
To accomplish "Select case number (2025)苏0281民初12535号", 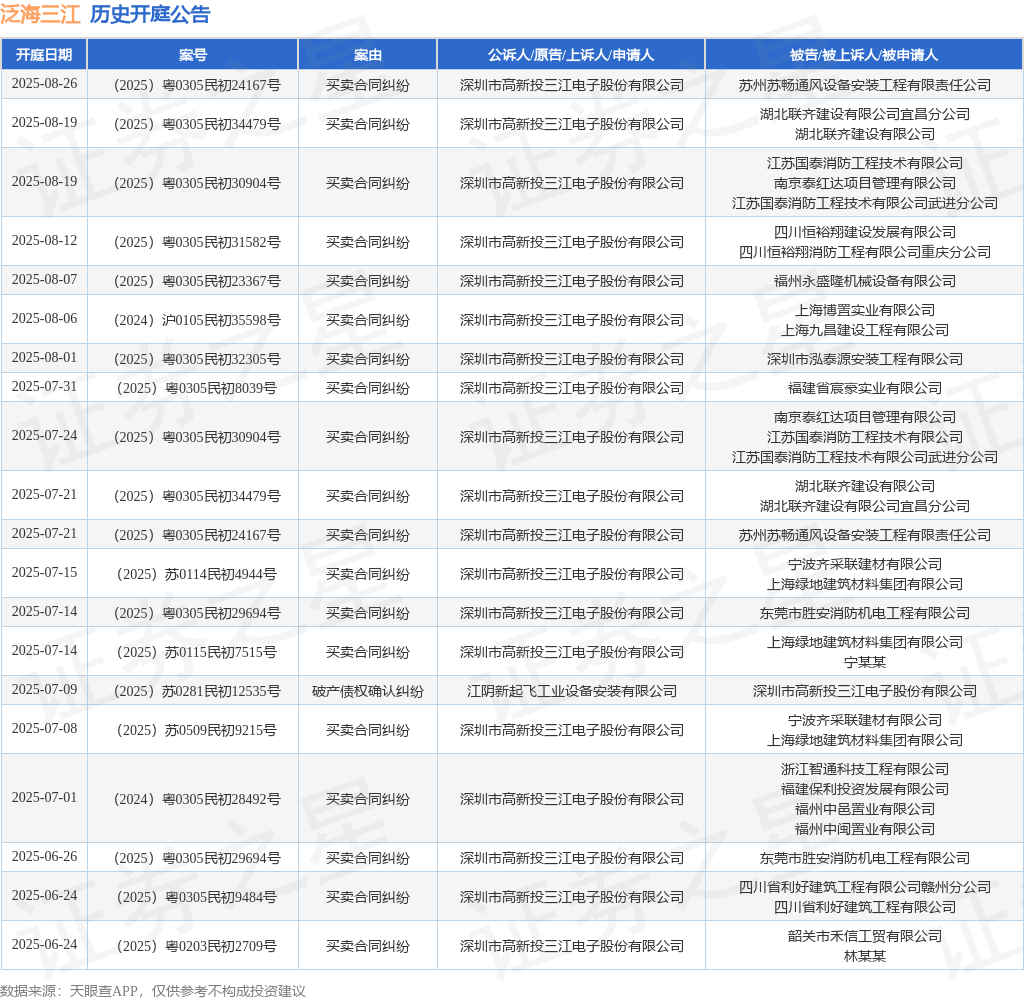I will click(x=197, y=691).
